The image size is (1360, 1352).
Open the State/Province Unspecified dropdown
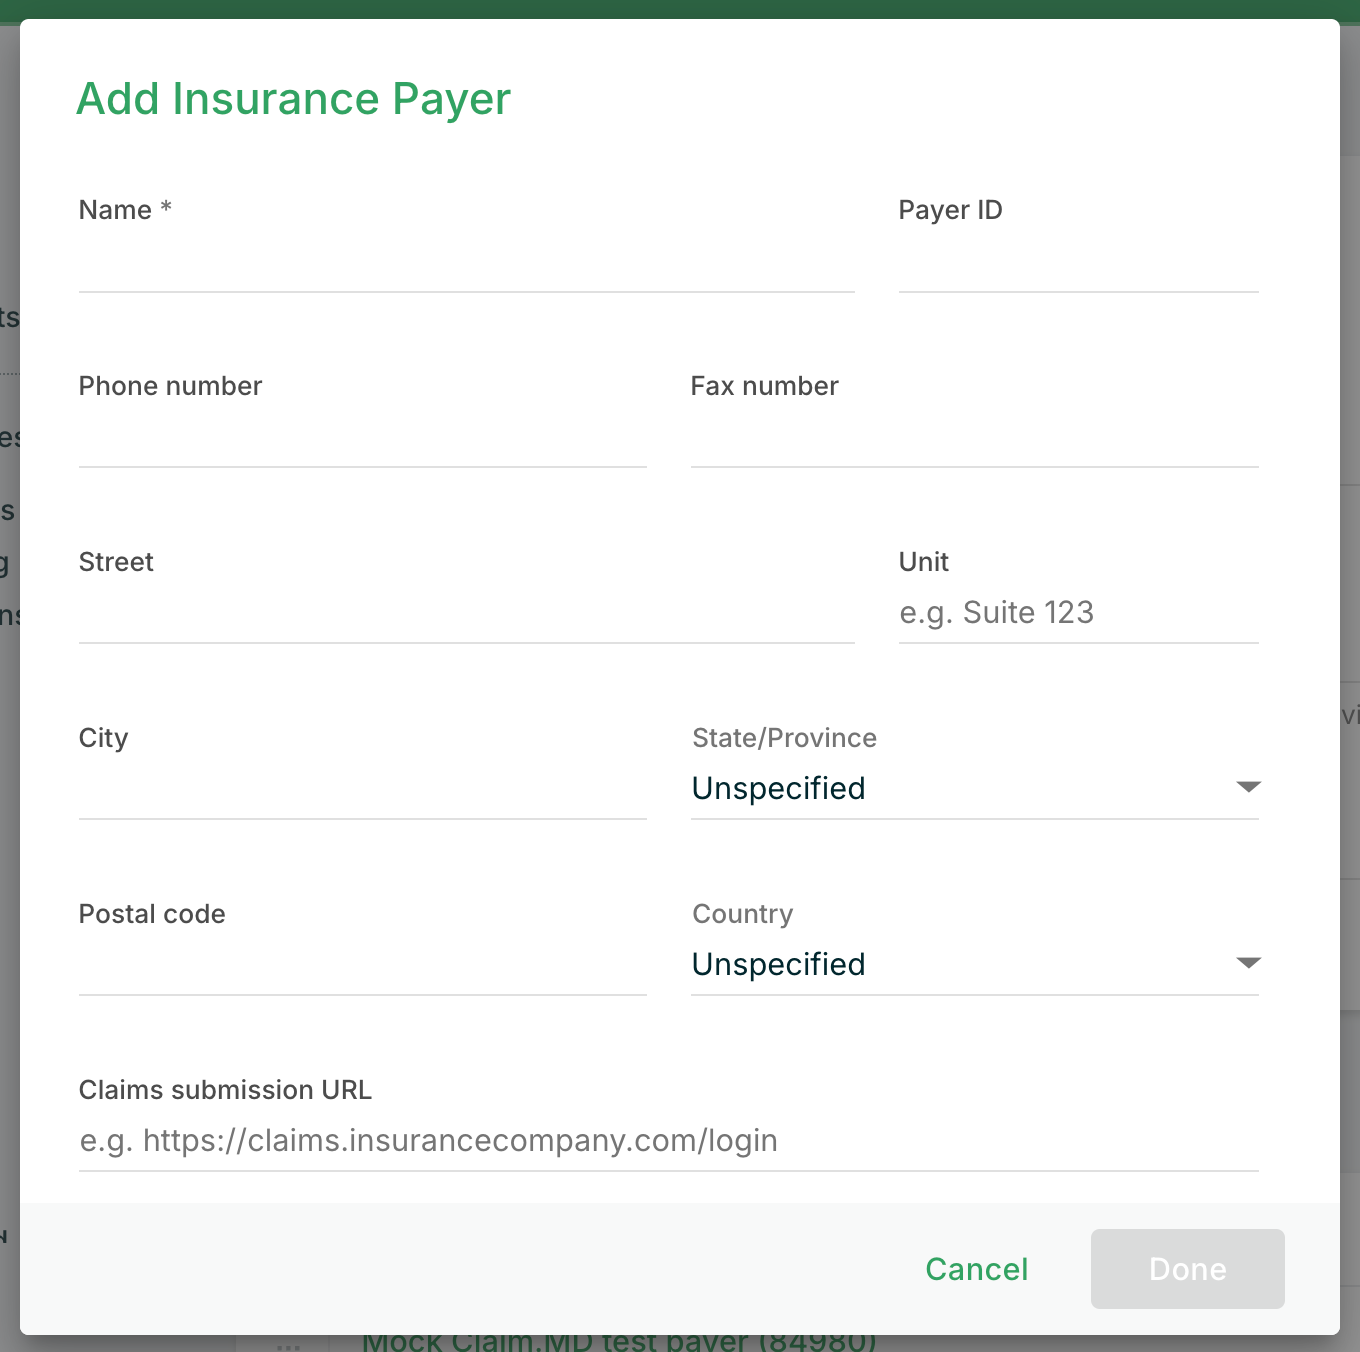coord(960,789)
